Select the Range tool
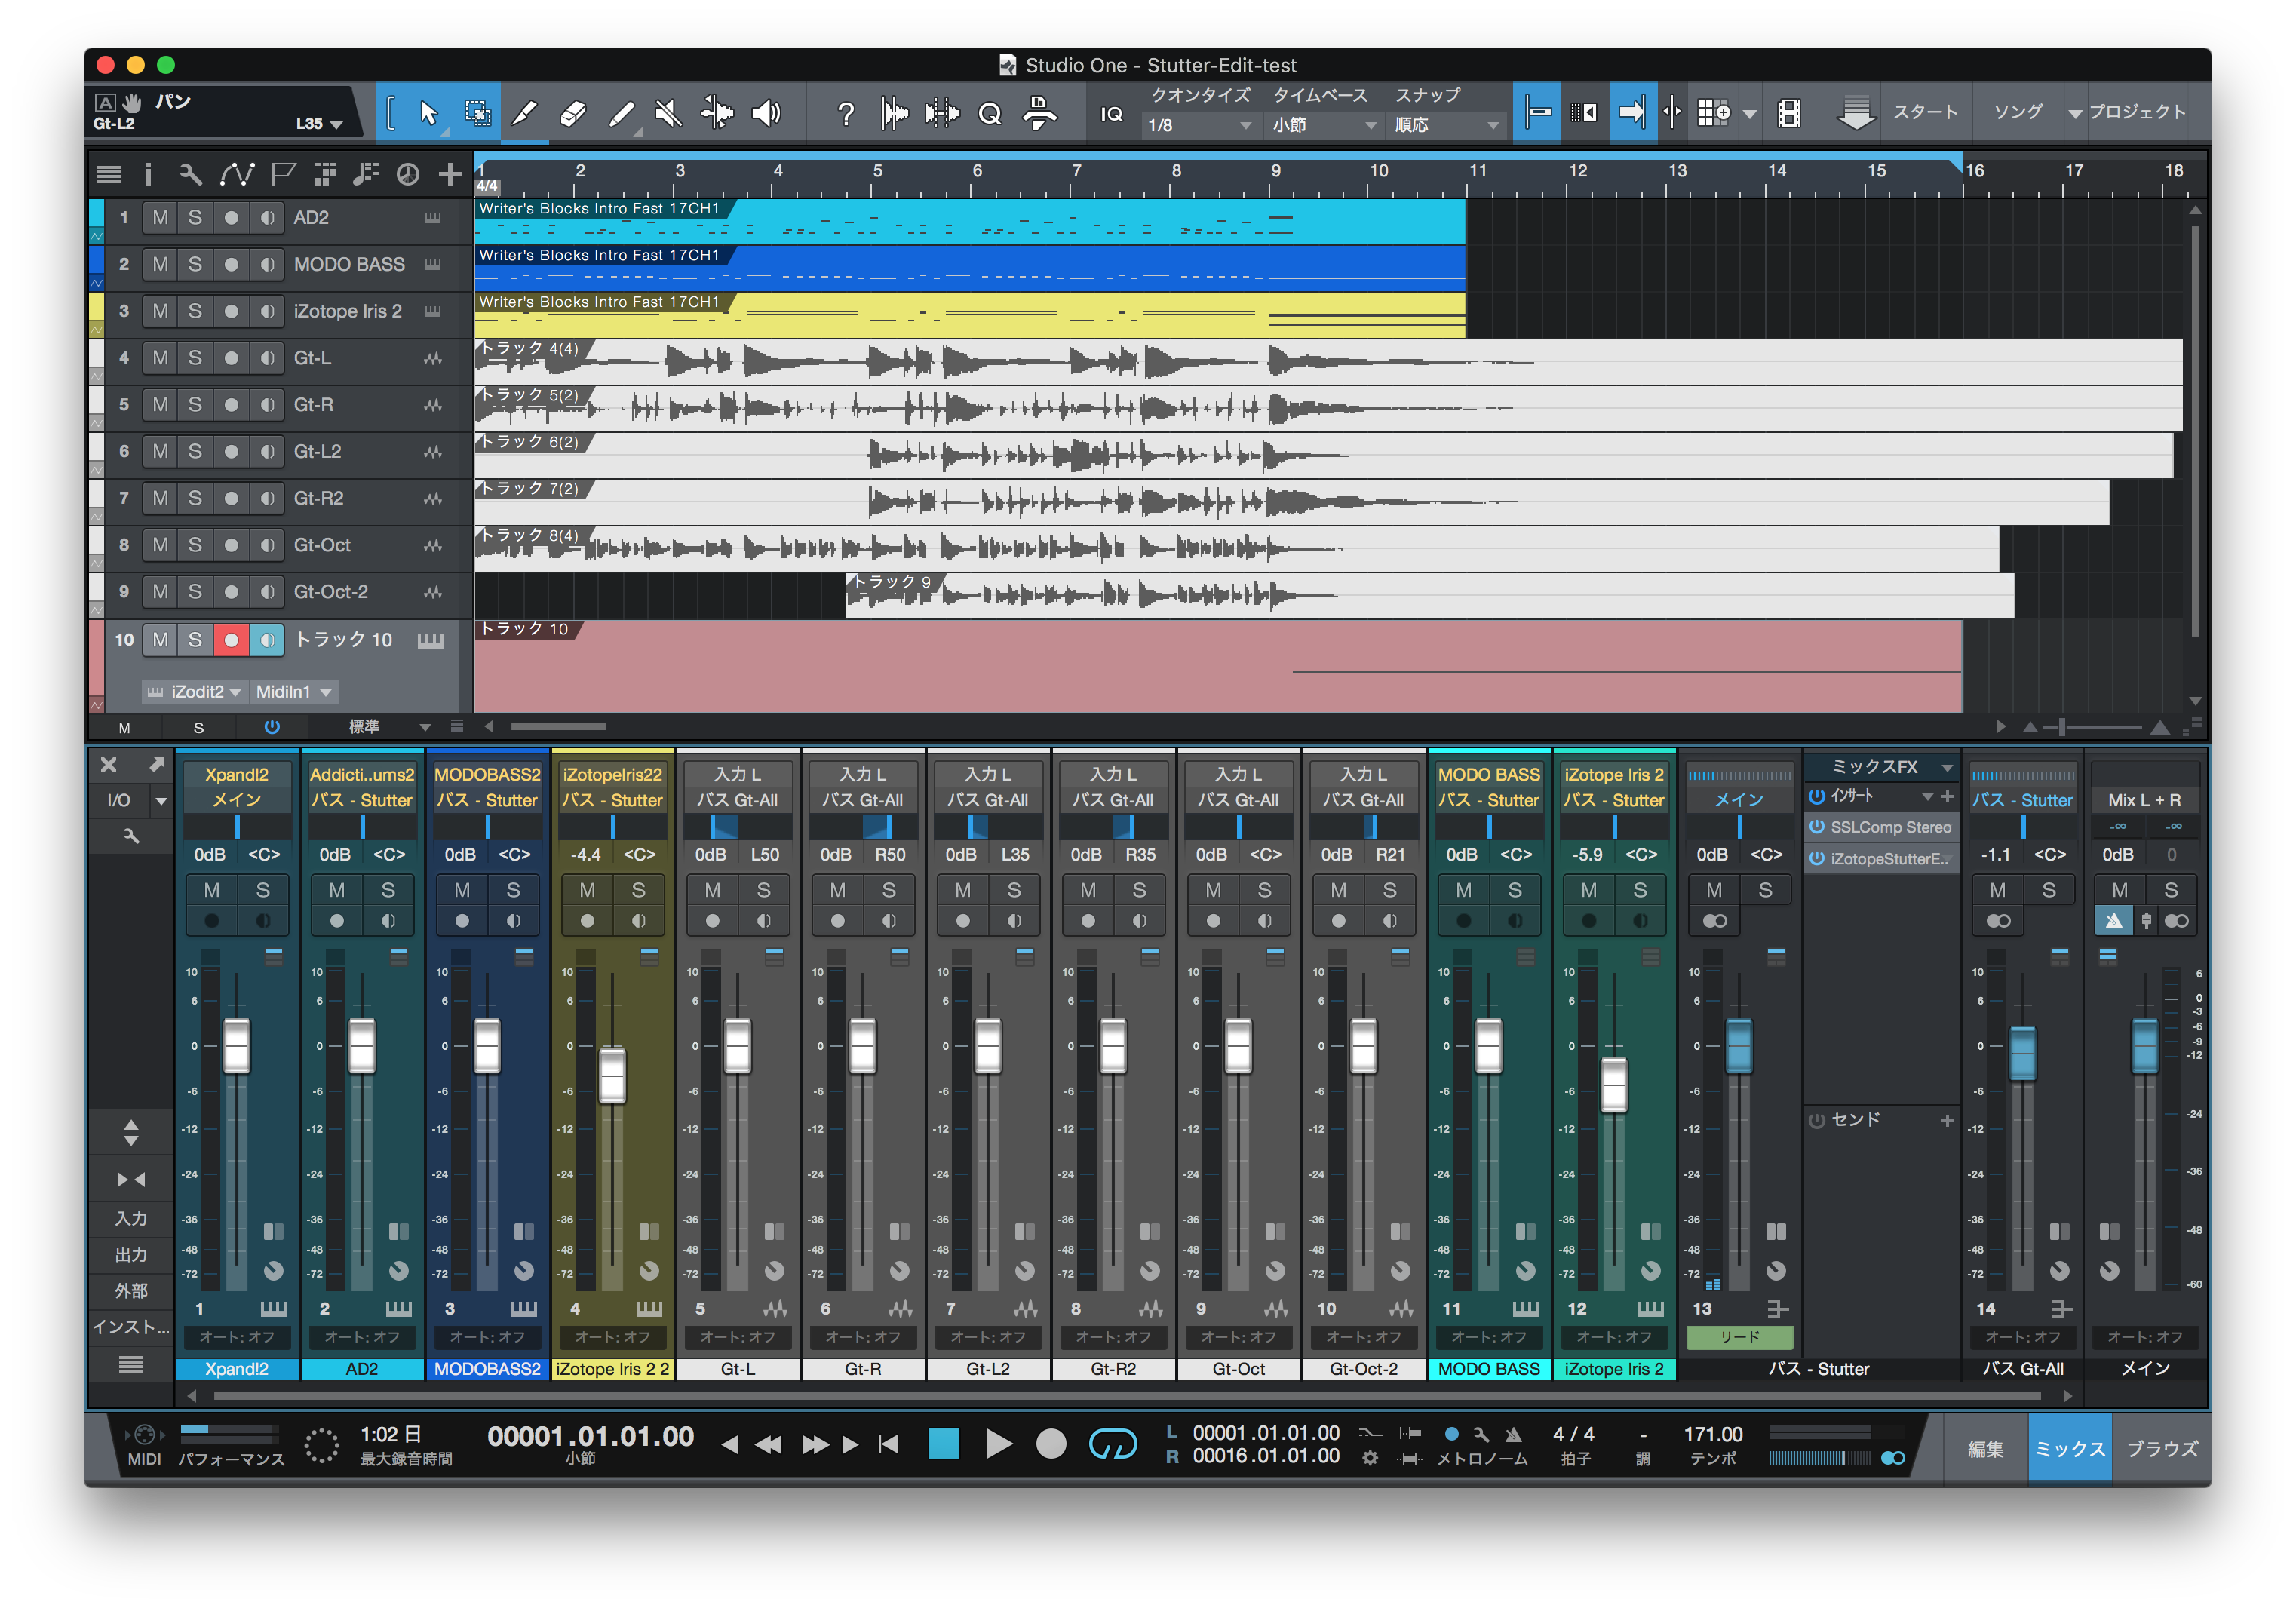Screen dimensions: 2296x1608 point(478,113)
